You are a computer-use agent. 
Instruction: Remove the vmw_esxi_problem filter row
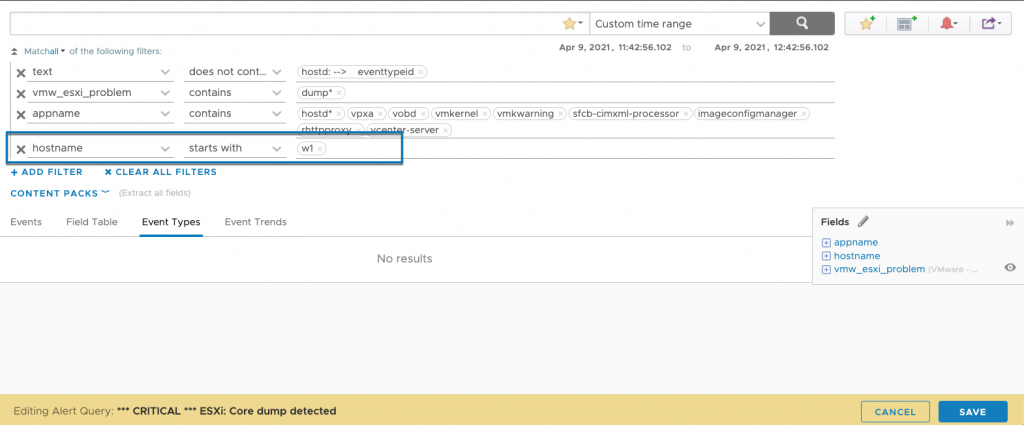[x=21, y=93]
